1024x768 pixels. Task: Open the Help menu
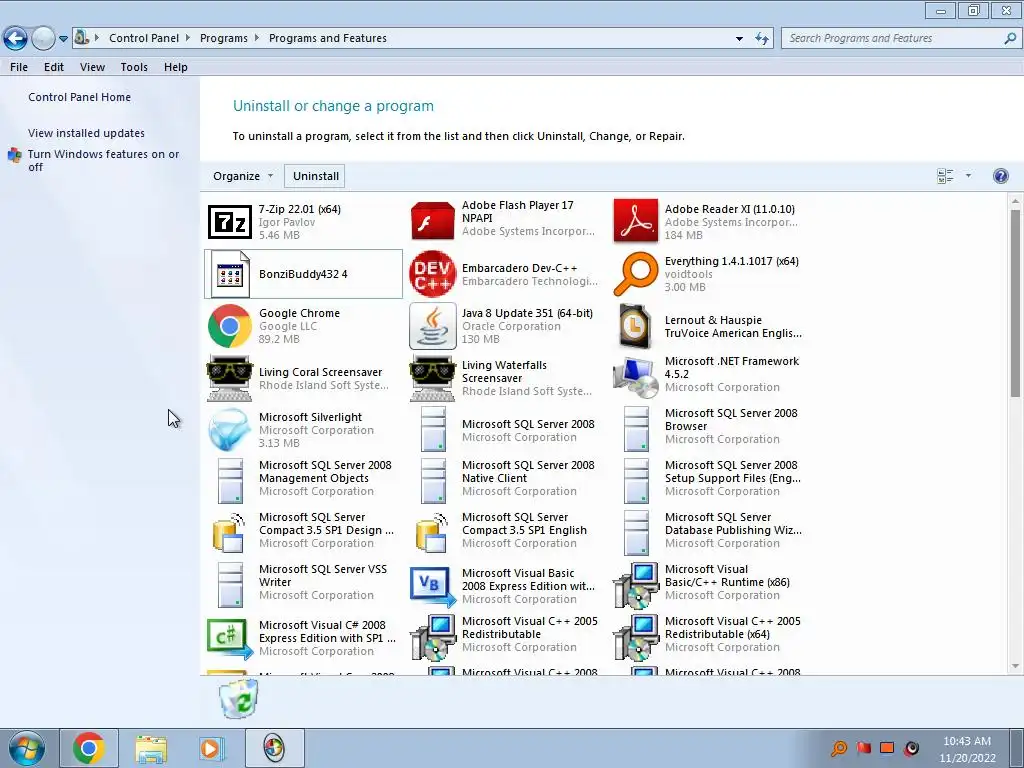point(176,67)
